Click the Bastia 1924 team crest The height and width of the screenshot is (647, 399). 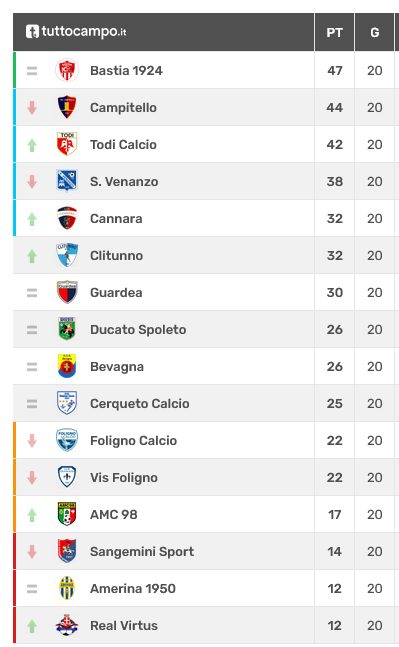point(67,70)
